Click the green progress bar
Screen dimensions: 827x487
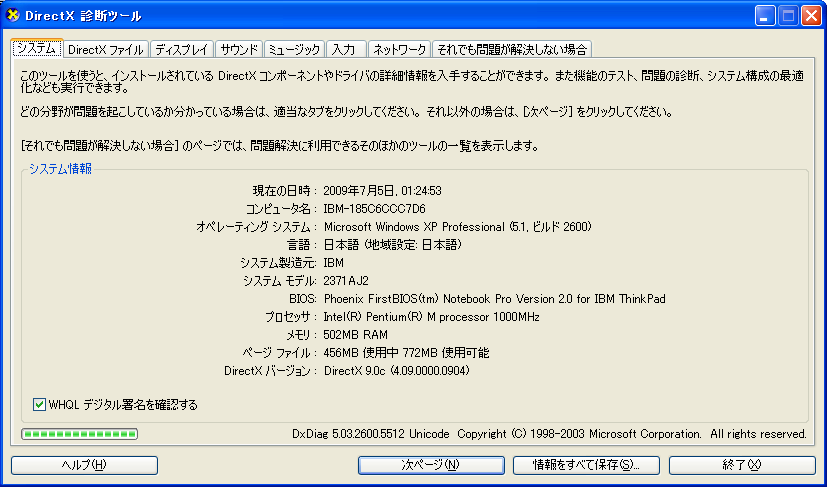79,434
